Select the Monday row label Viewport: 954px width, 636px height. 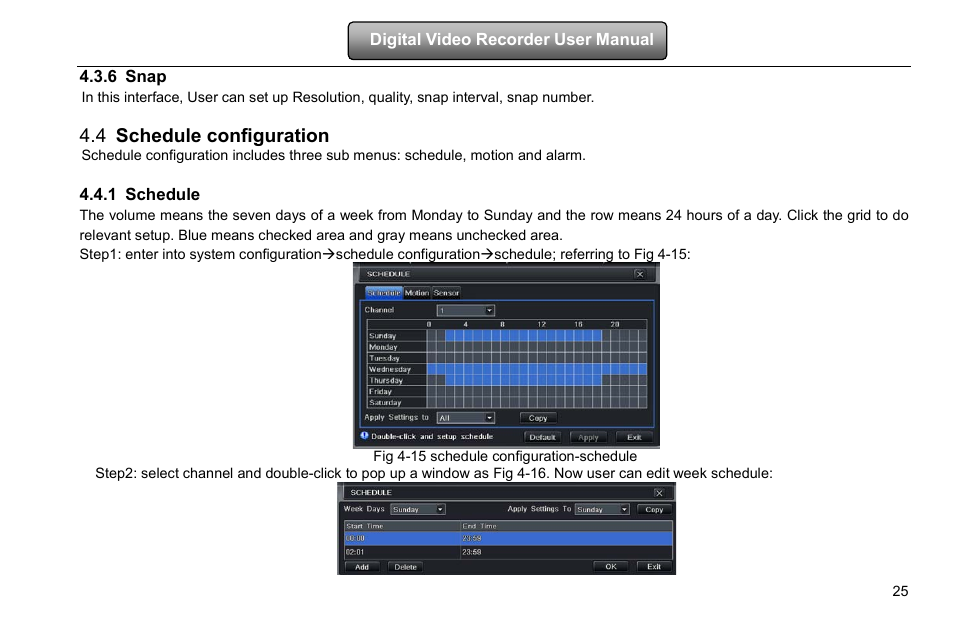(396, 347)
